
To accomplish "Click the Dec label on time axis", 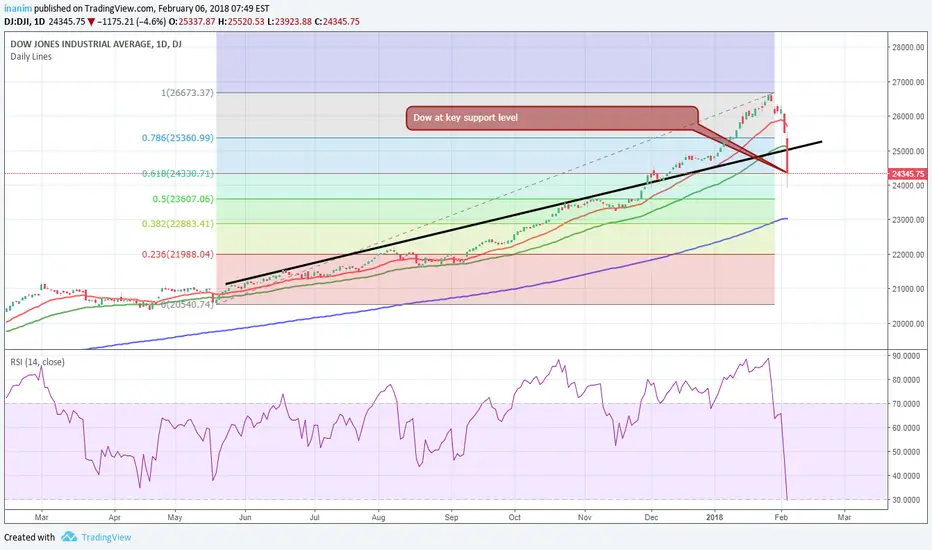I will [651, 517].
